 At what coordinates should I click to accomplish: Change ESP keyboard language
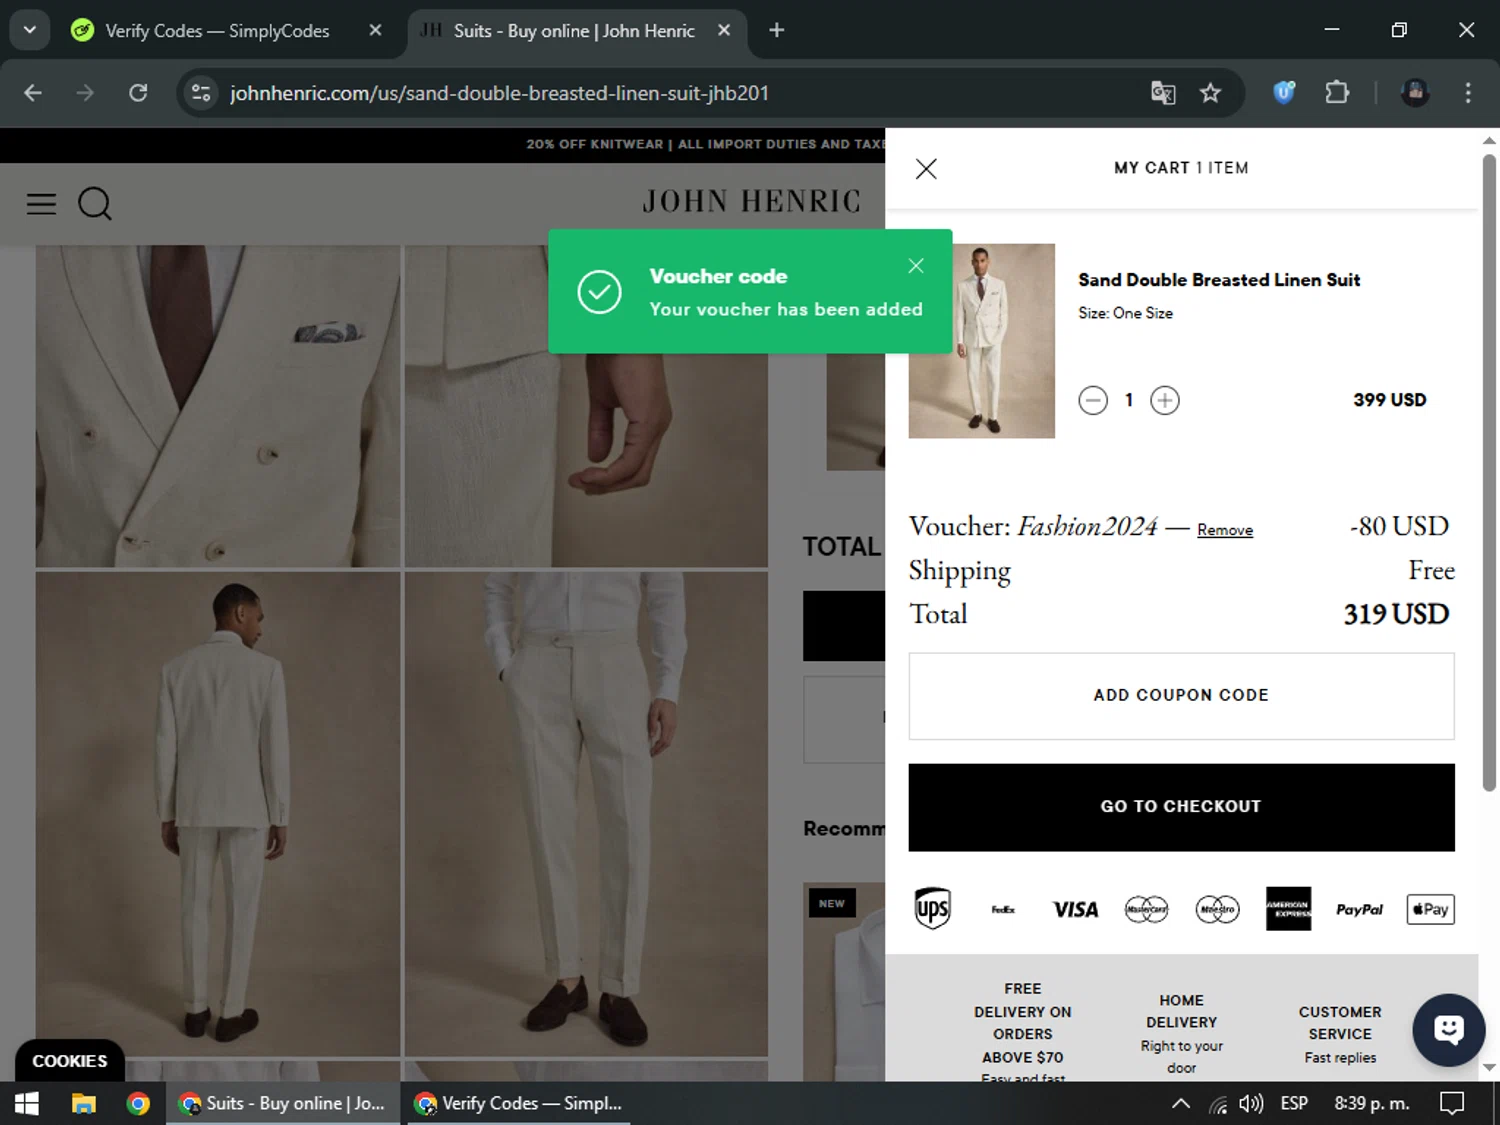pos(1294,1103)
